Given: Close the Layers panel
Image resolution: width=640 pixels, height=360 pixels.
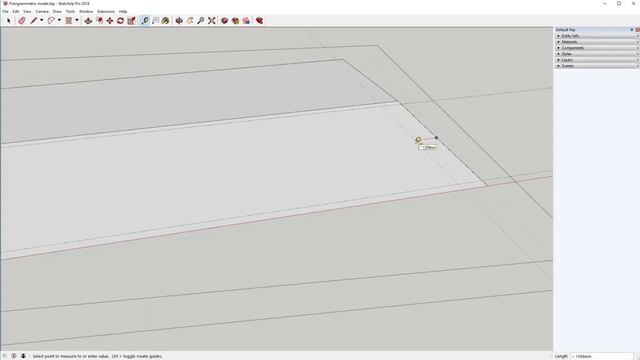Looking at the screenshot, I should [637, 60].
